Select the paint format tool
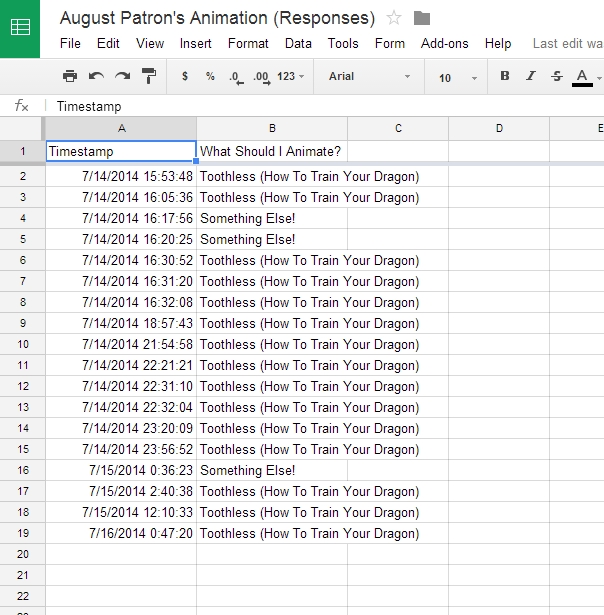Image resolution: width=604 pixels, height=615 pixels. pos(149,76)
